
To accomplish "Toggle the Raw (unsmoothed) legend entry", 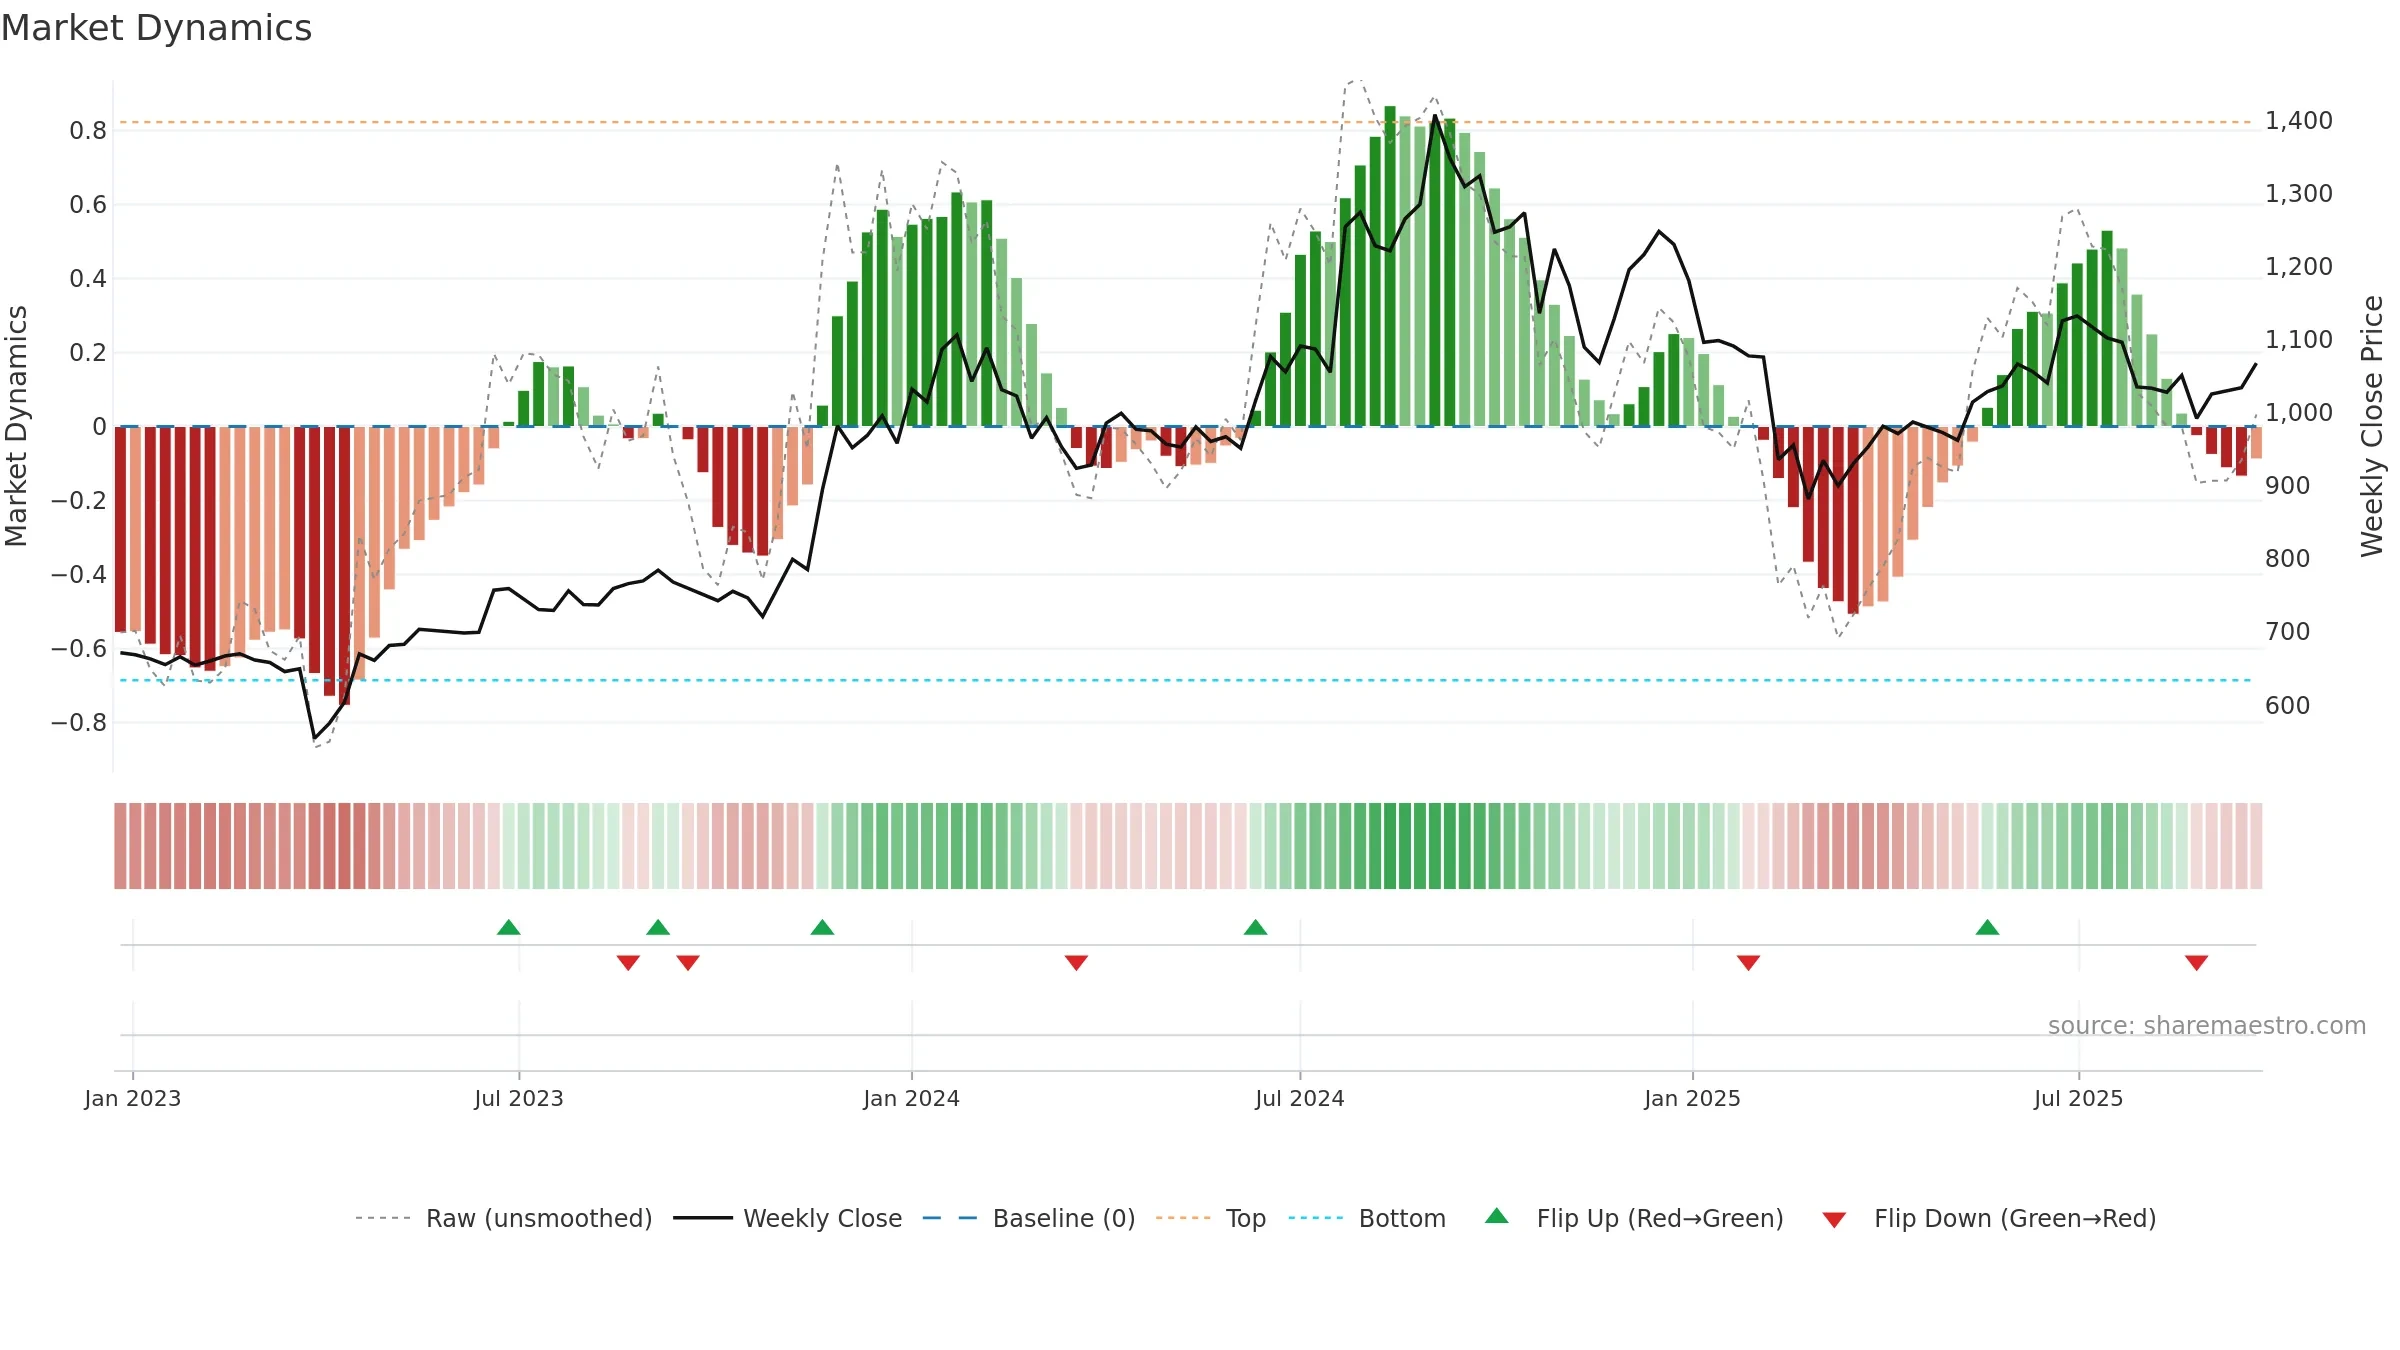I will [504, 1218].
